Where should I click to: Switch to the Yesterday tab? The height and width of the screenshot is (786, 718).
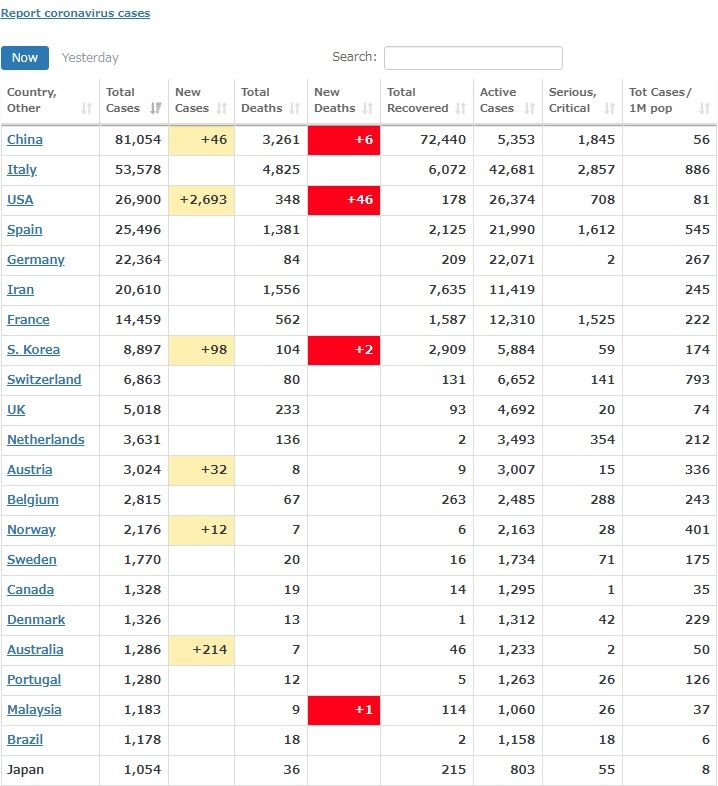90,58
